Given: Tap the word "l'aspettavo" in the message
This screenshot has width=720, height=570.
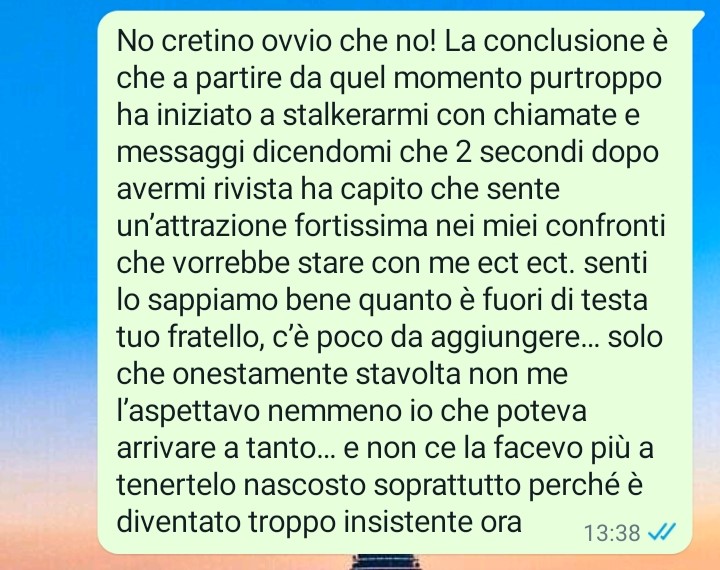Looking at the screenshot, I should (x=188, y=412).
